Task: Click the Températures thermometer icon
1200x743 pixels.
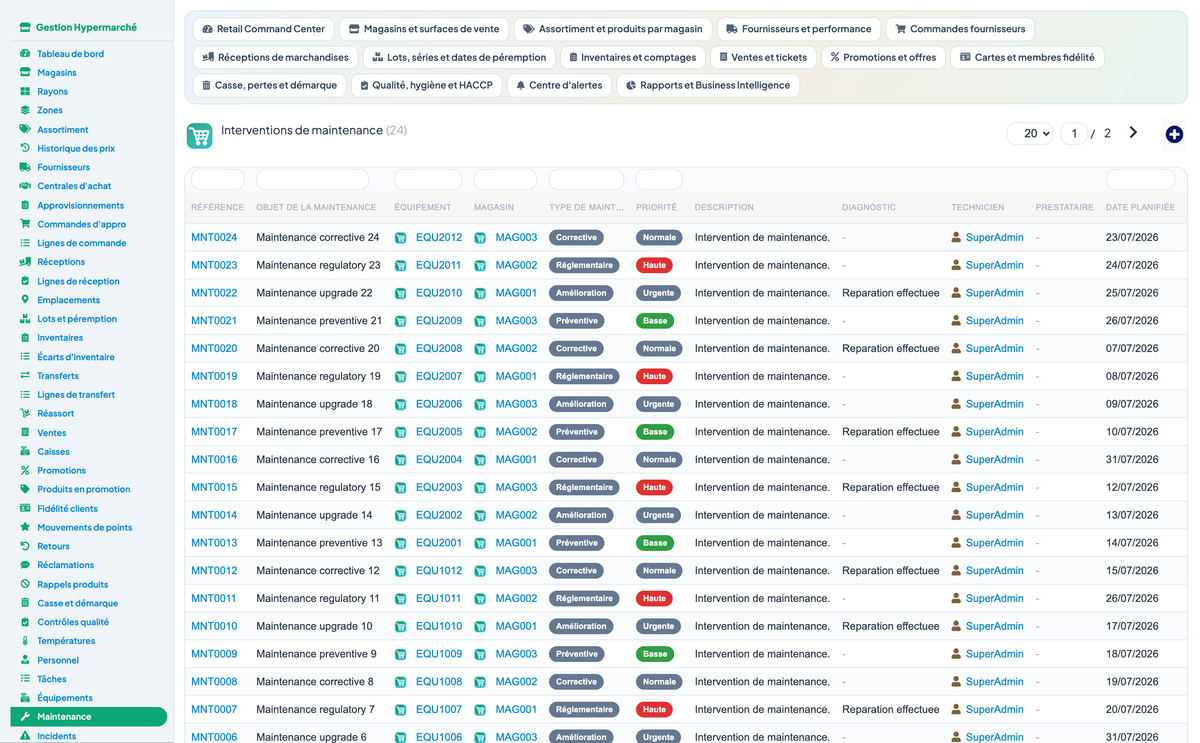Action: coord(25,640)
